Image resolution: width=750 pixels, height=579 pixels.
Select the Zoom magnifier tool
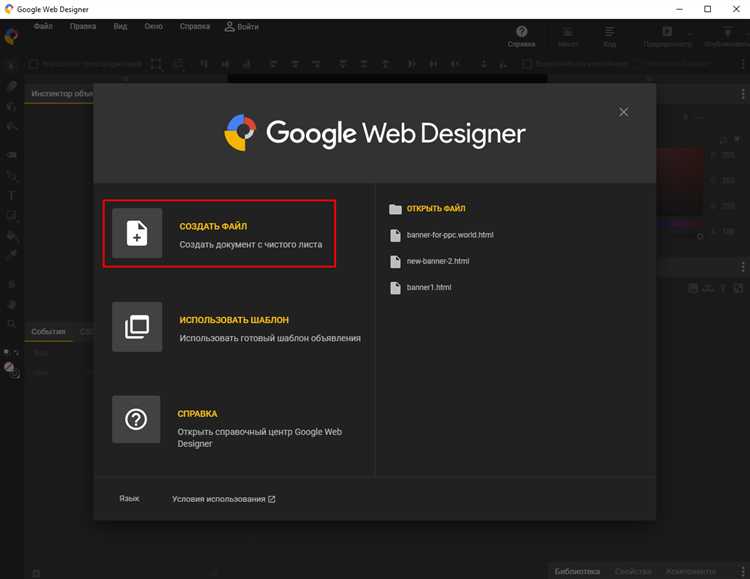point(11,324)
